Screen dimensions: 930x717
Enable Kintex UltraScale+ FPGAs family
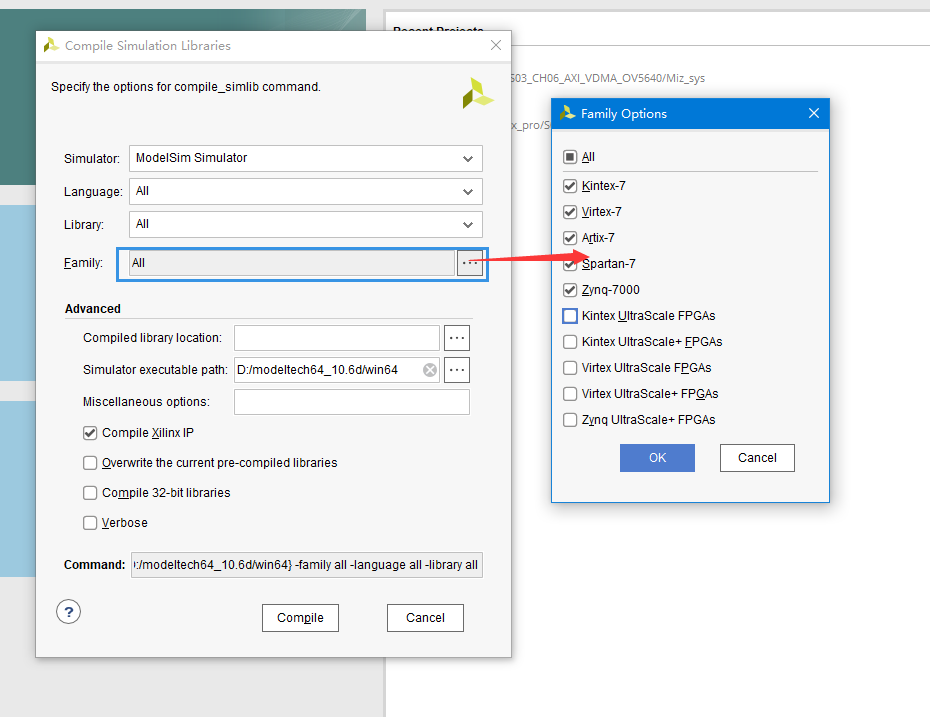click(x=570, y=342)
